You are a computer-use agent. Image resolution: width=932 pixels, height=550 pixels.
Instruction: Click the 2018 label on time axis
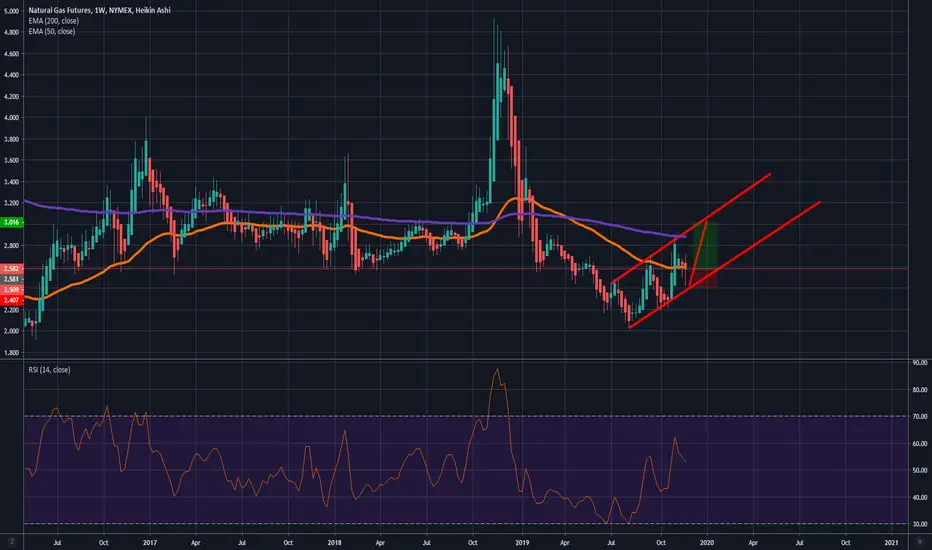click(x=335, y=542)
